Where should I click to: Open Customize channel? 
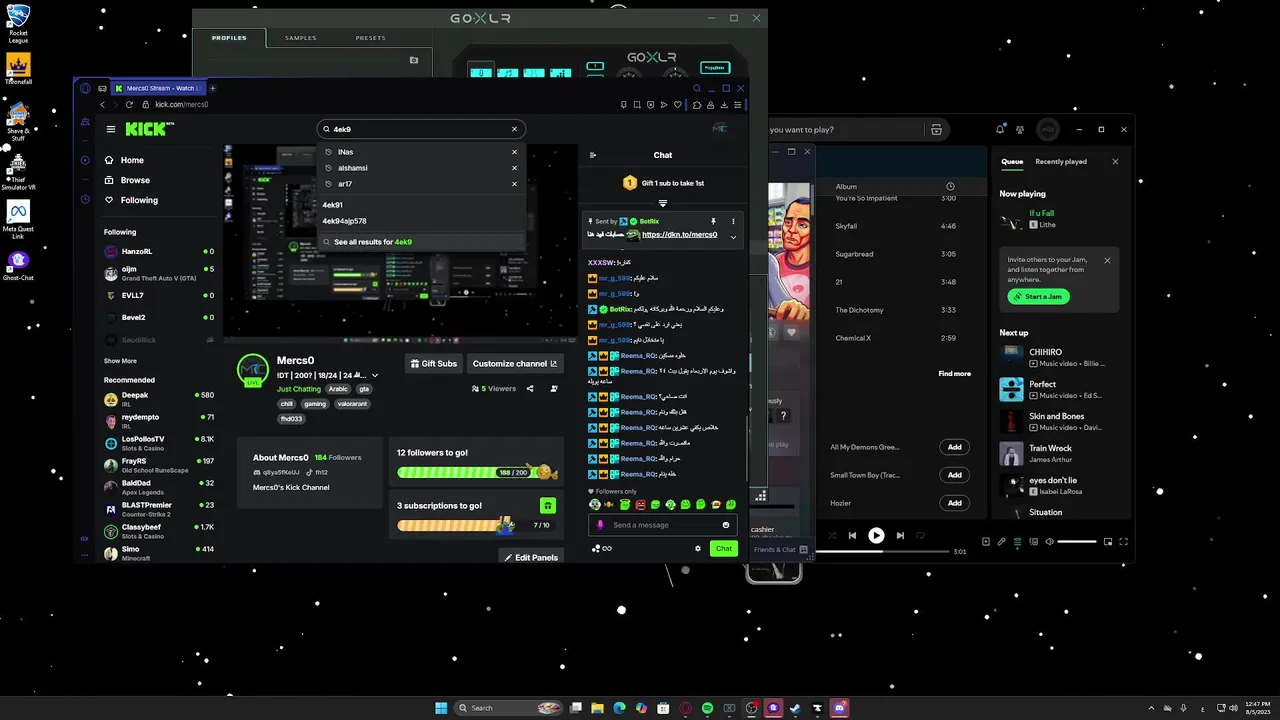pos(515,364)
